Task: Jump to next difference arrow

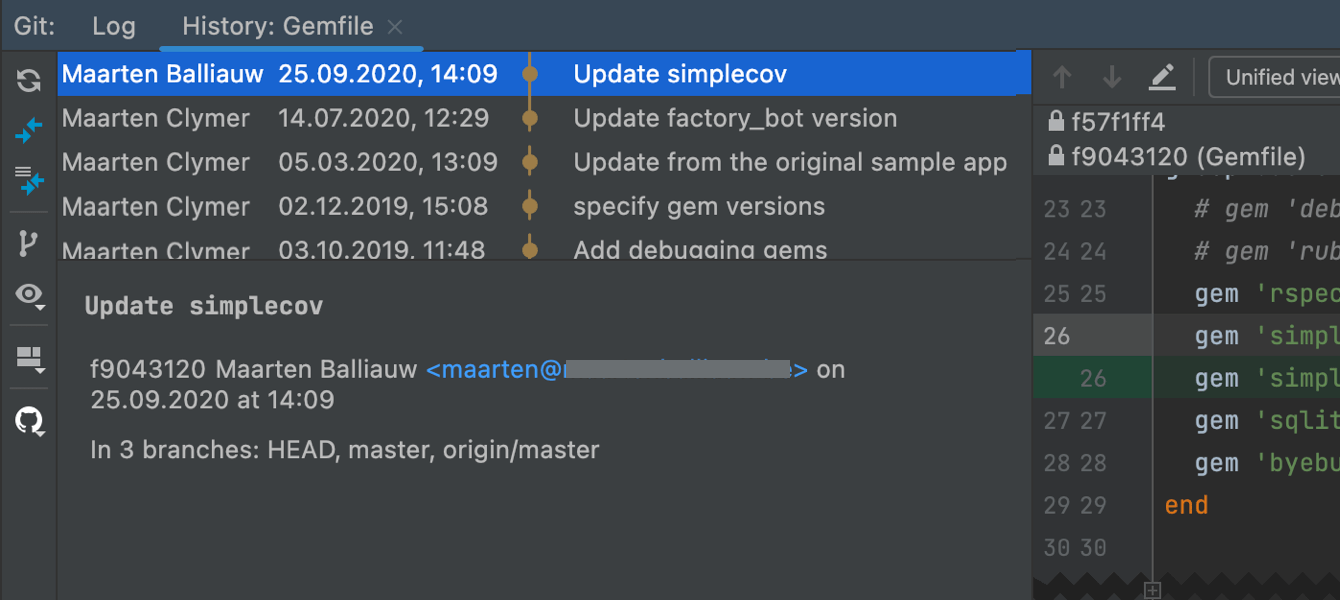Action: point(1111,77)
